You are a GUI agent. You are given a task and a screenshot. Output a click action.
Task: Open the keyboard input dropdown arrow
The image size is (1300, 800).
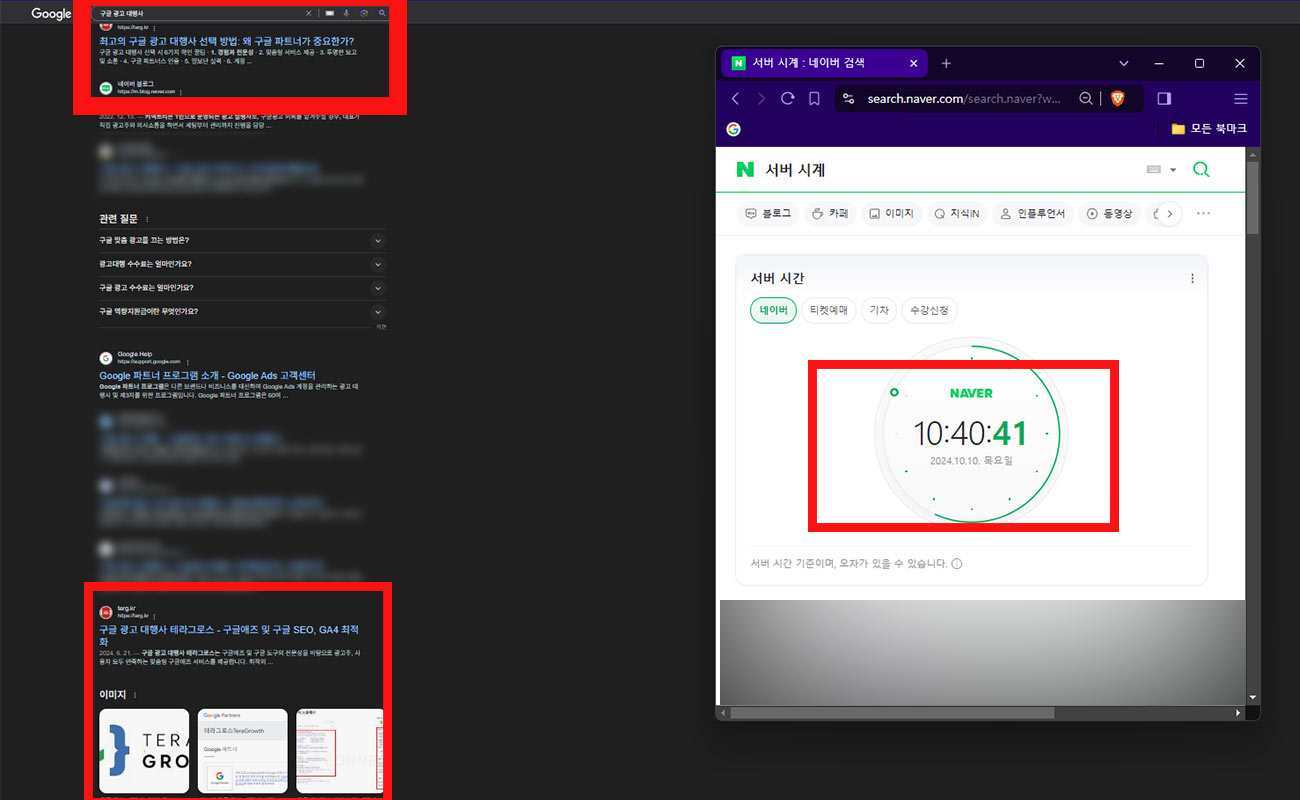tap(1172, 170)
